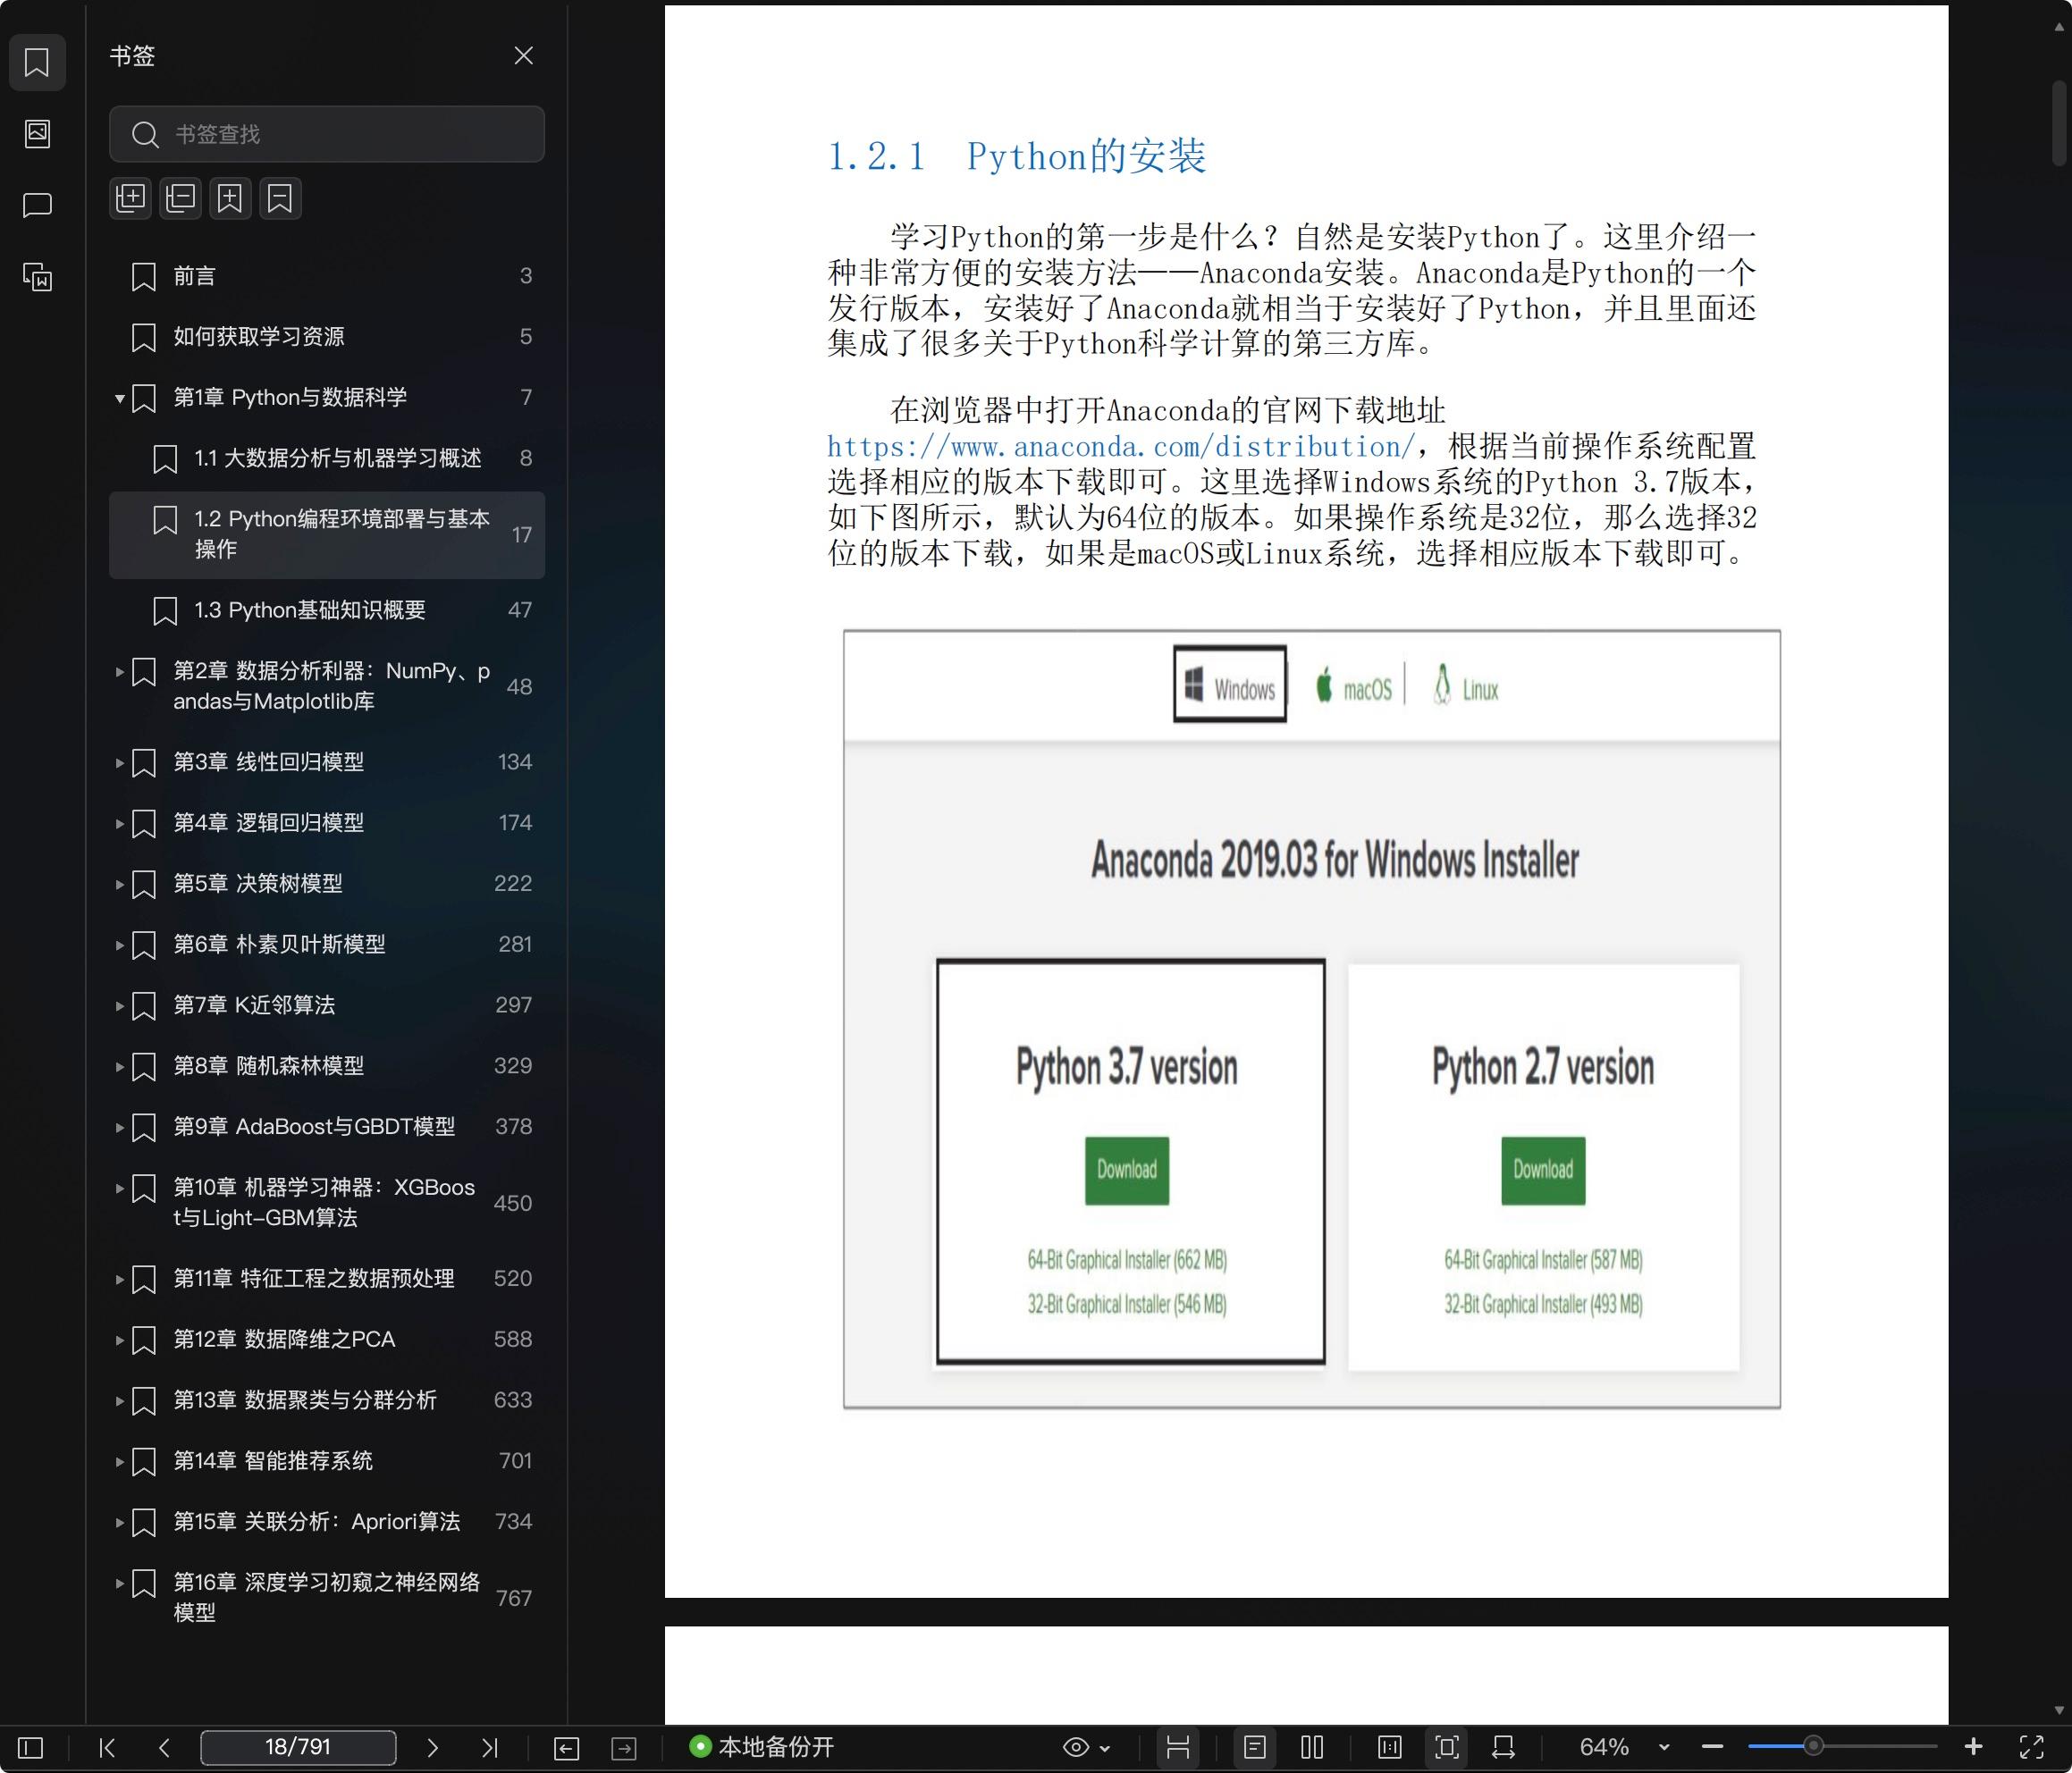2072x1773 pixels.
Task: Open the 如何获取学习资源 bookmark
Action: [327, 337]
